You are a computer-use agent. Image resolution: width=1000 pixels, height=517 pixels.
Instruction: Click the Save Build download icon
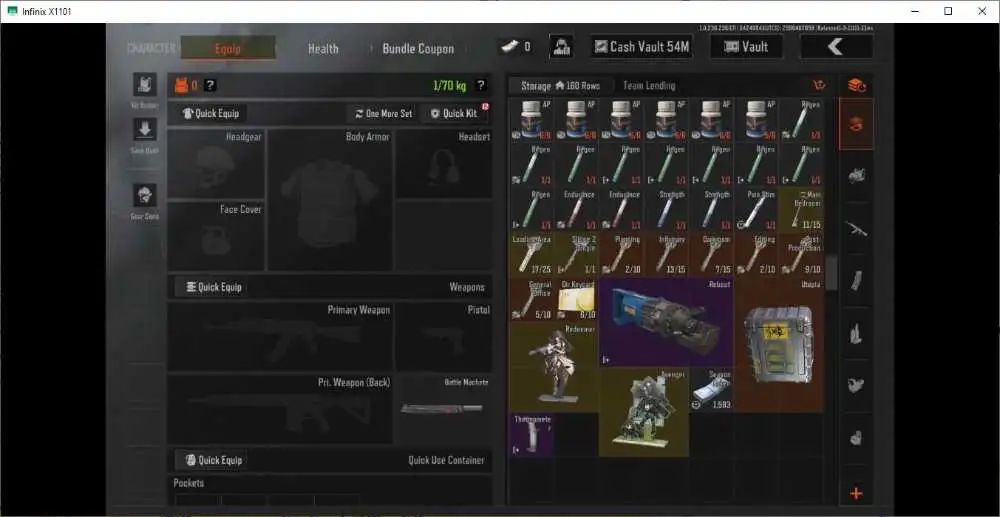[x=145, y=129]
